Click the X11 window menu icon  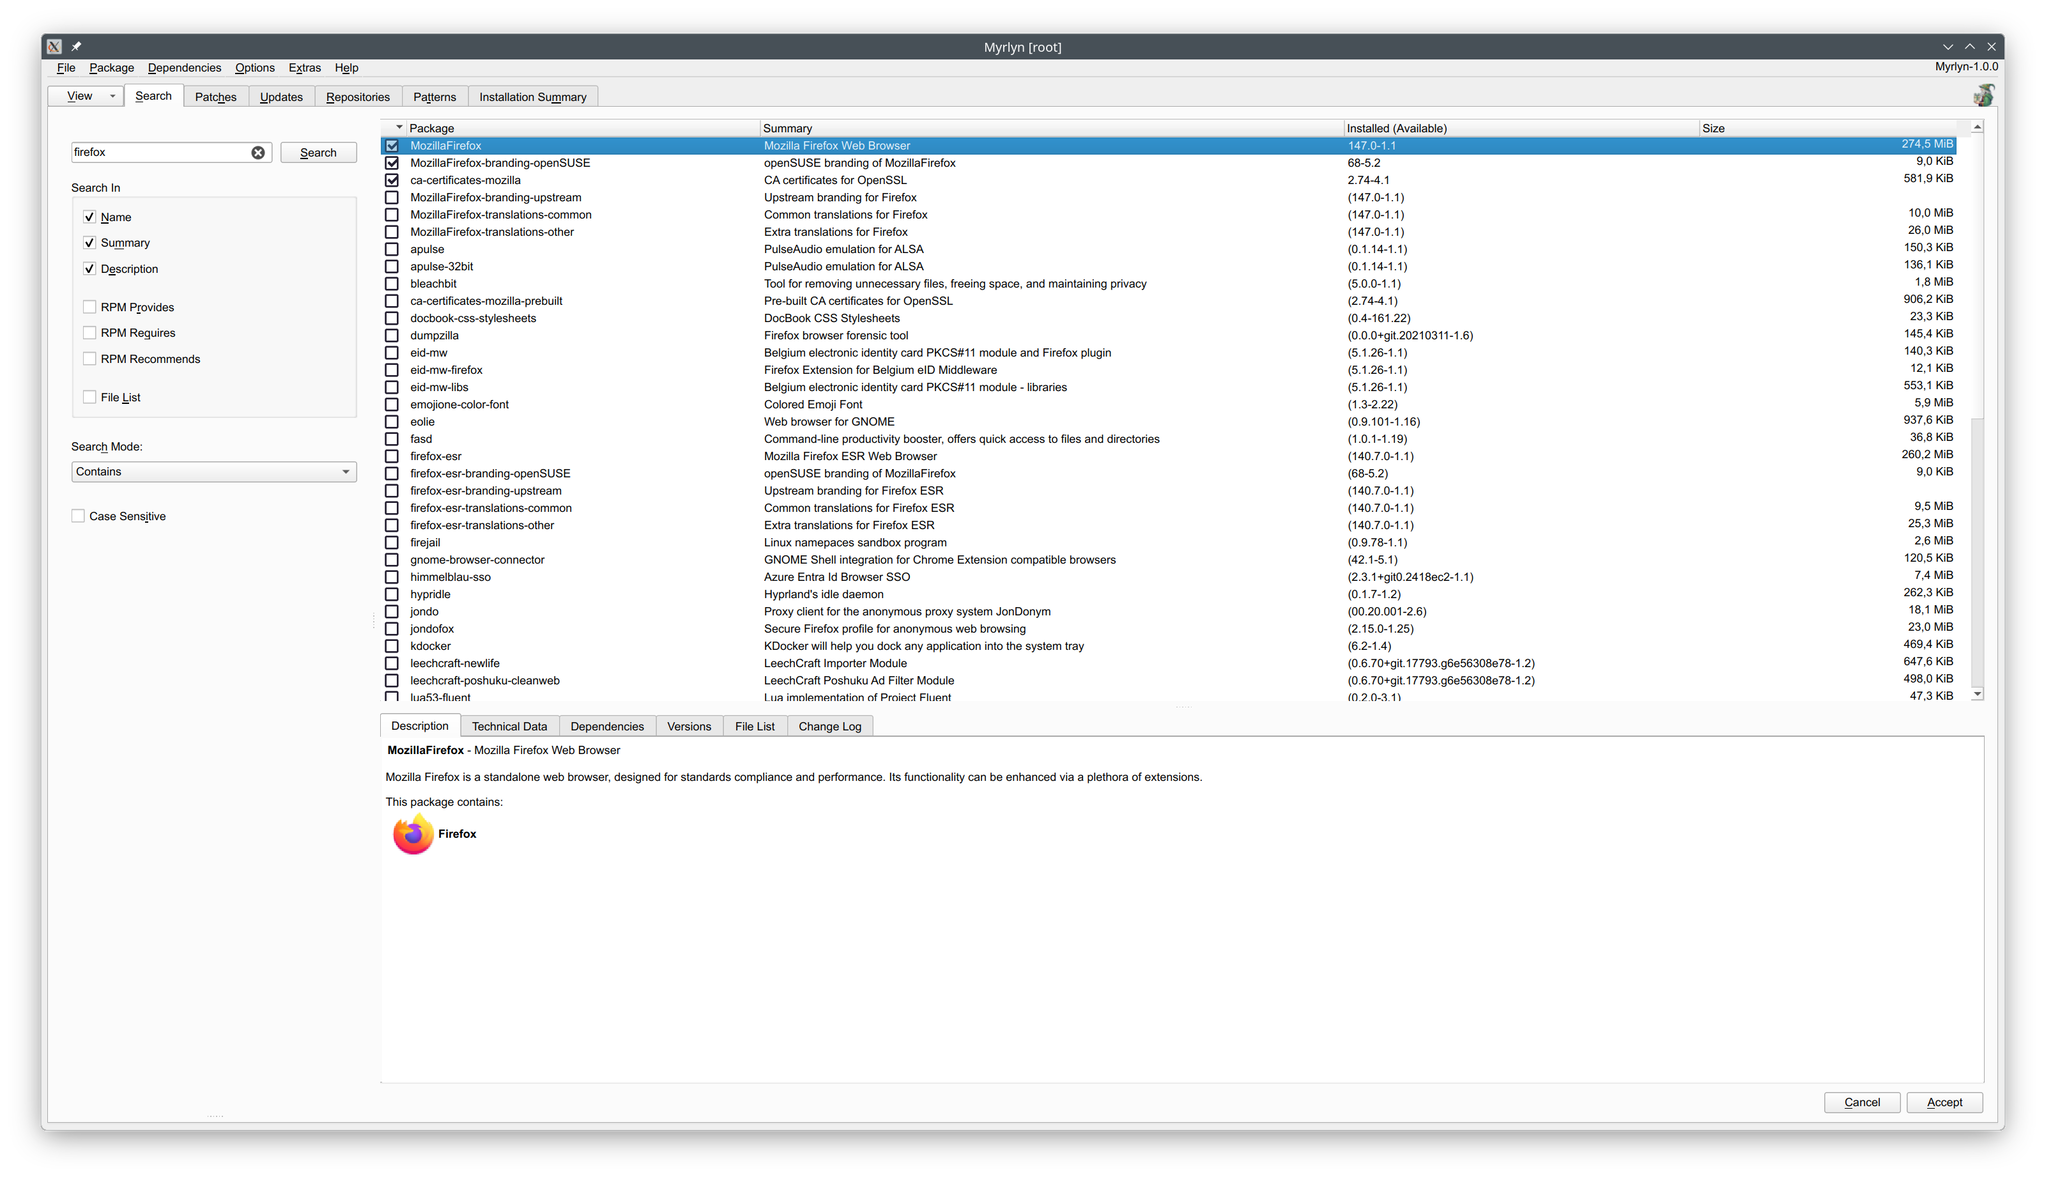(x=55, y=46)
